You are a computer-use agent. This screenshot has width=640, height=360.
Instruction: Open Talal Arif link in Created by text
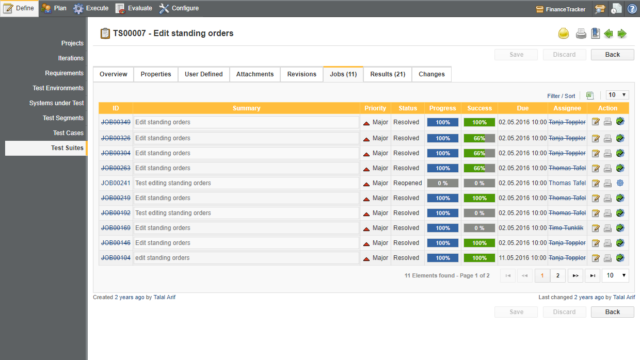[164, 297]
